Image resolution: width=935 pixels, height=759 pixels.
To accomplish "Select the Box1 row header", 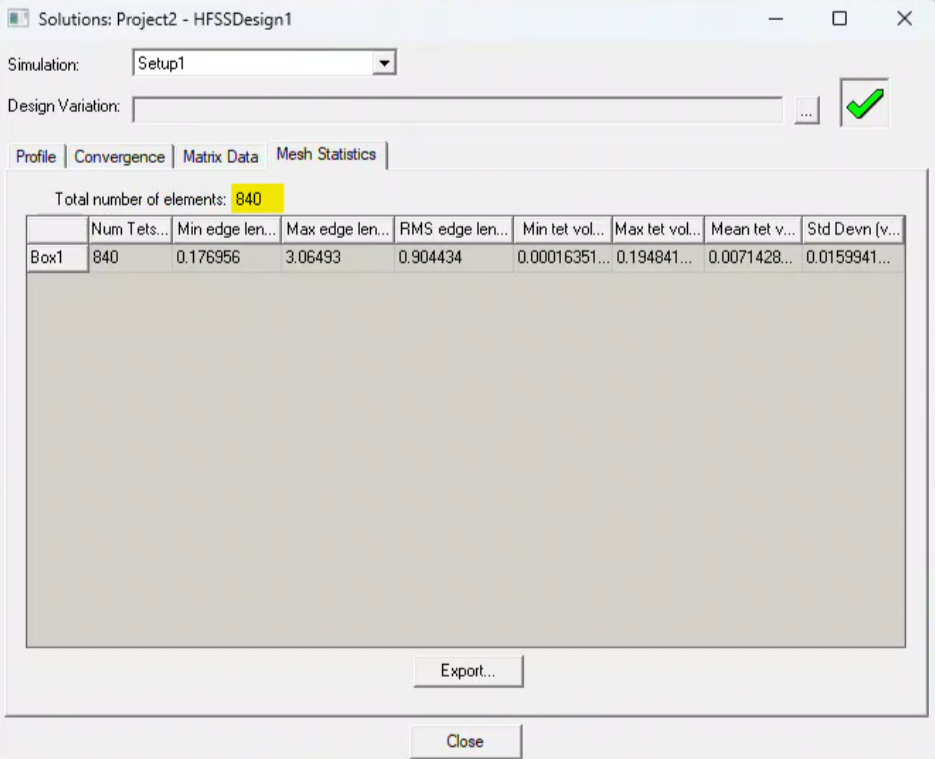I will click(57, 257).
